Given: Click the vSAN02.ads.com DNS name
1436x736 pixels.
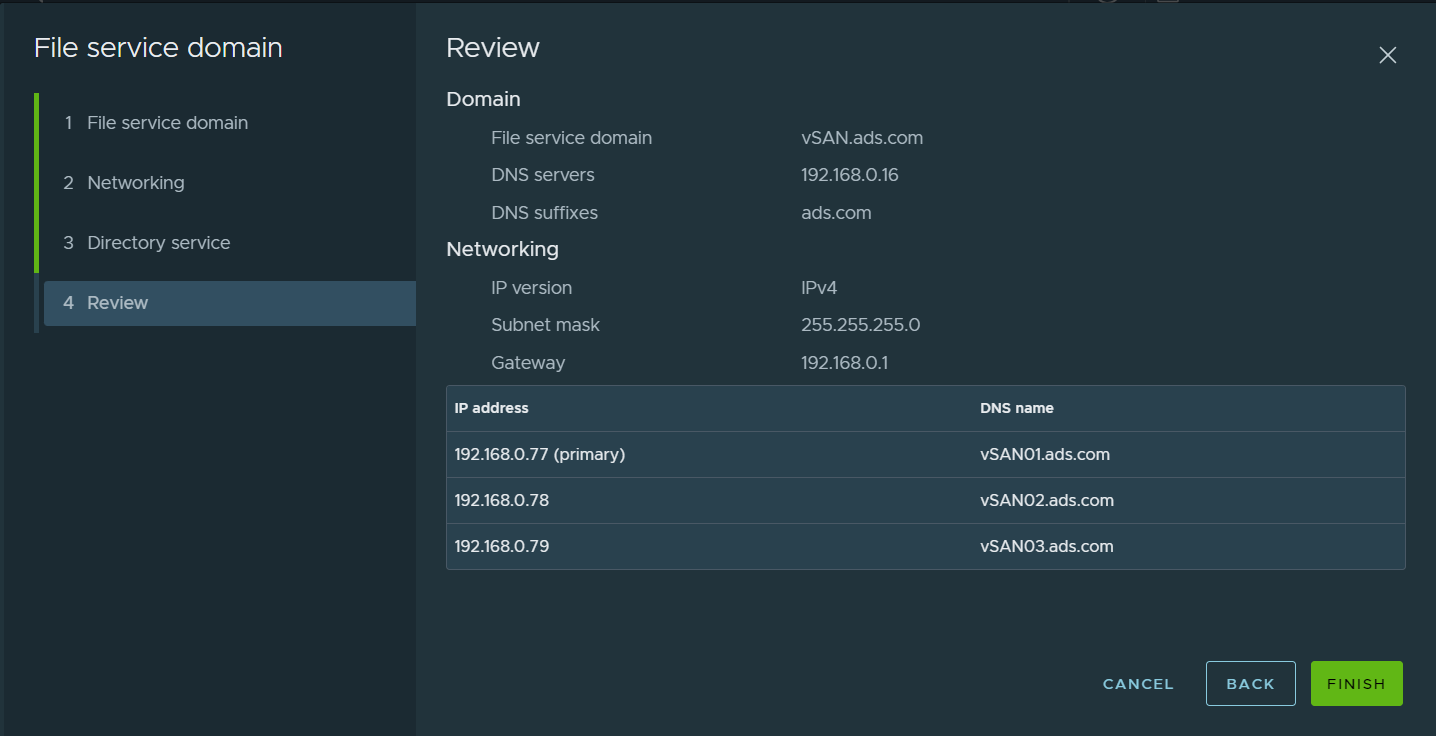Looking at the screenshot, I should point(1047,500).
